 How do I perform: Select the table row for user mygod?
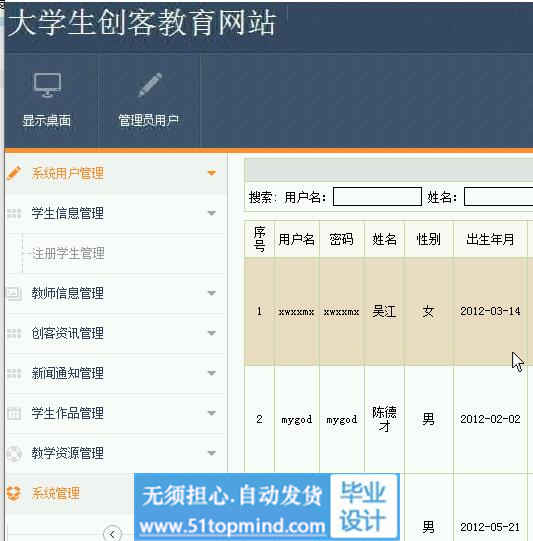(x=388, y=419)
